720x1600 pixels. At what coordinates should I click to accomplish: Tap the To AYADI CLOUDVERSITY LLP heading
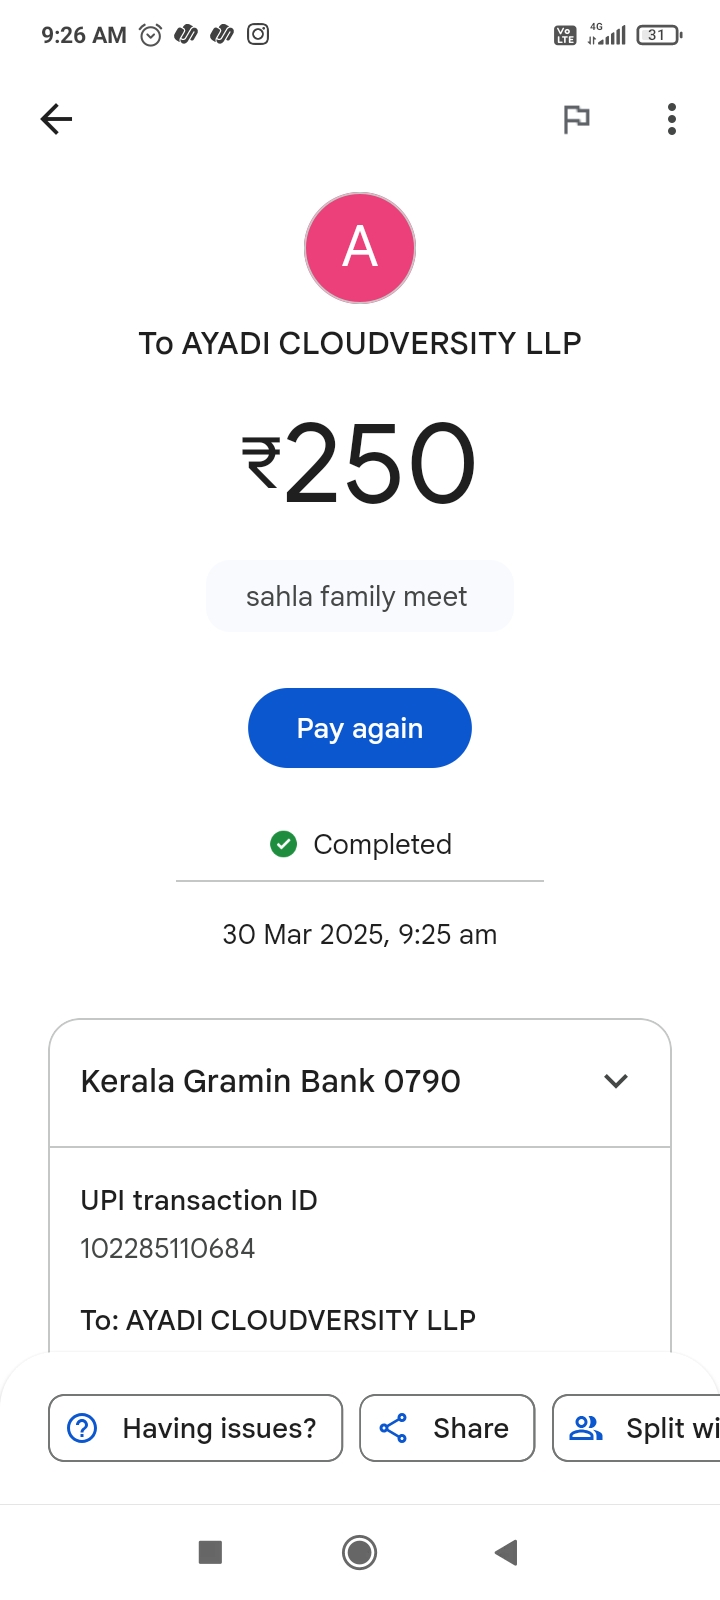[x=360, y=343]
